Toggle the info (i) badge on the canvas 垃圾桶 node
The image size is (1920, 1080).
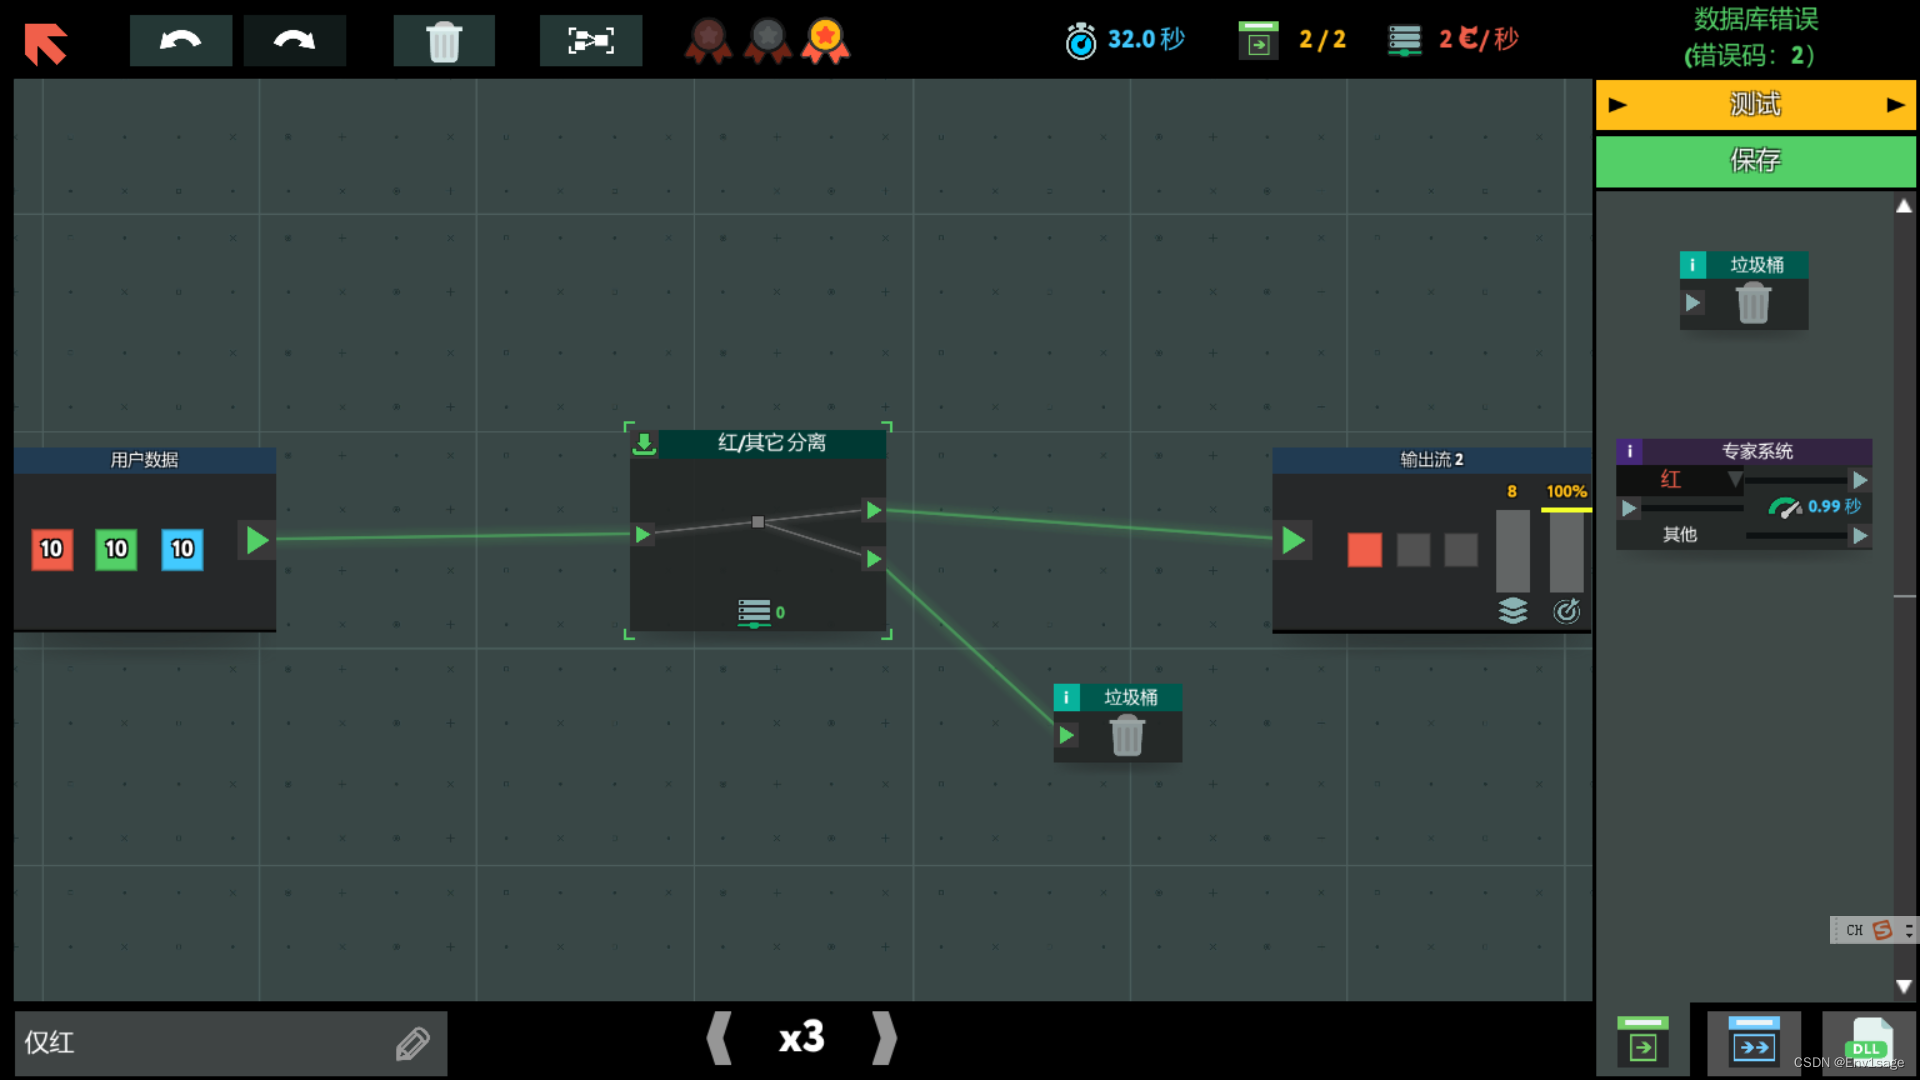(1066, 697)
